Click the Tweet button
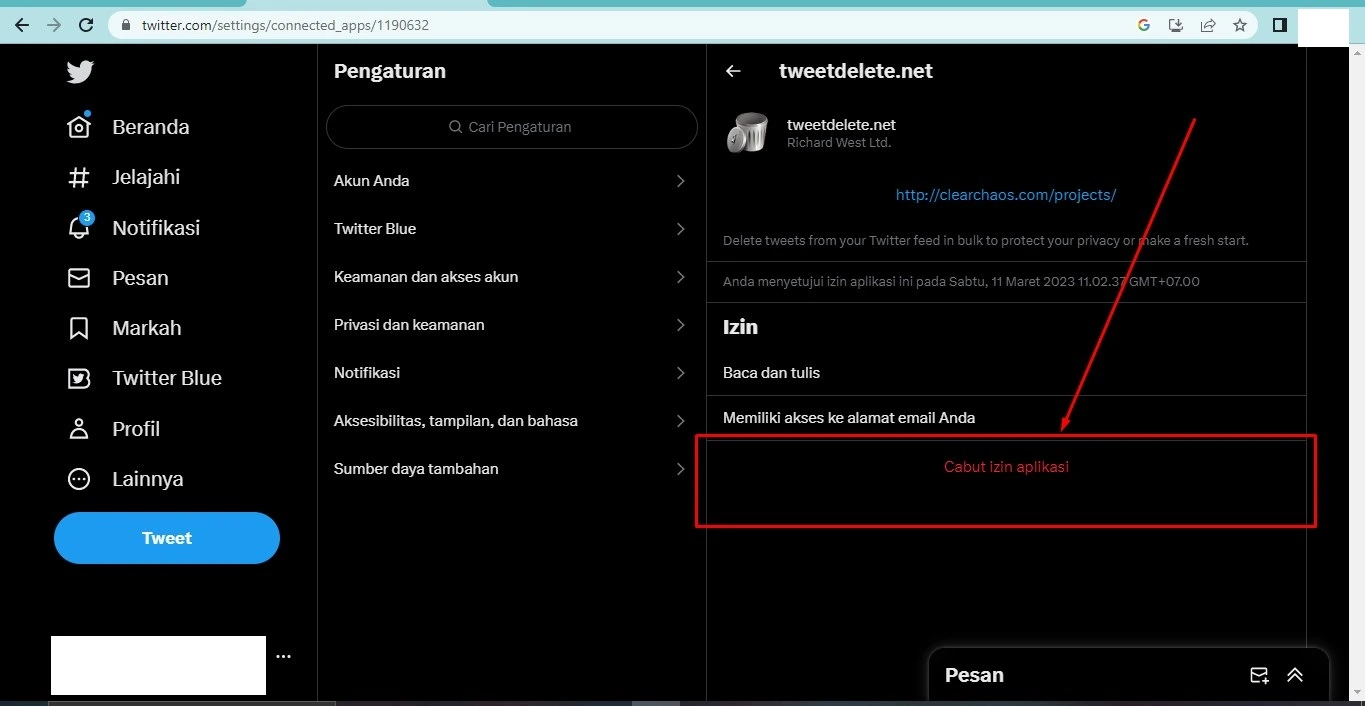The width and height of the screenshot is (1365, 706). pyautogui.click(x=167, y=538)
